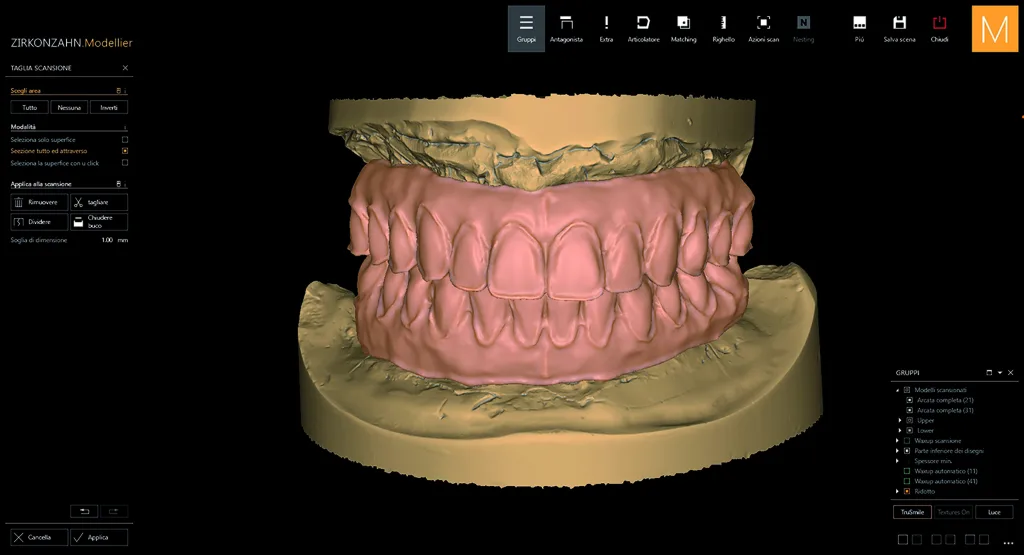The width and height of the screenshot is (1024, 555).
Task: Open the Più toolbar item
Action: 859,29
